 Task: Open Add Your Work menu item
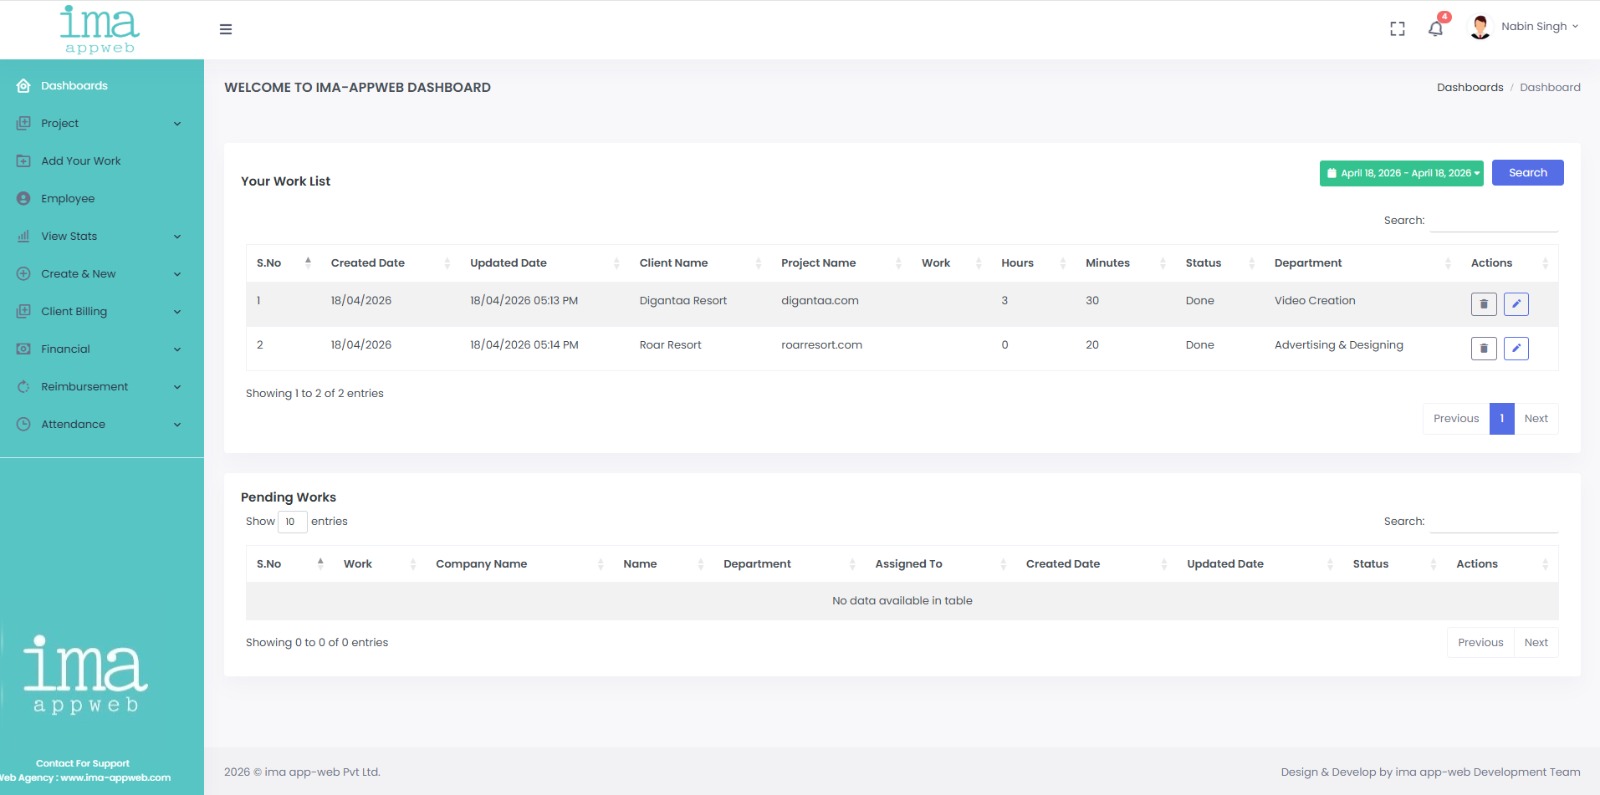coord(81,161)
